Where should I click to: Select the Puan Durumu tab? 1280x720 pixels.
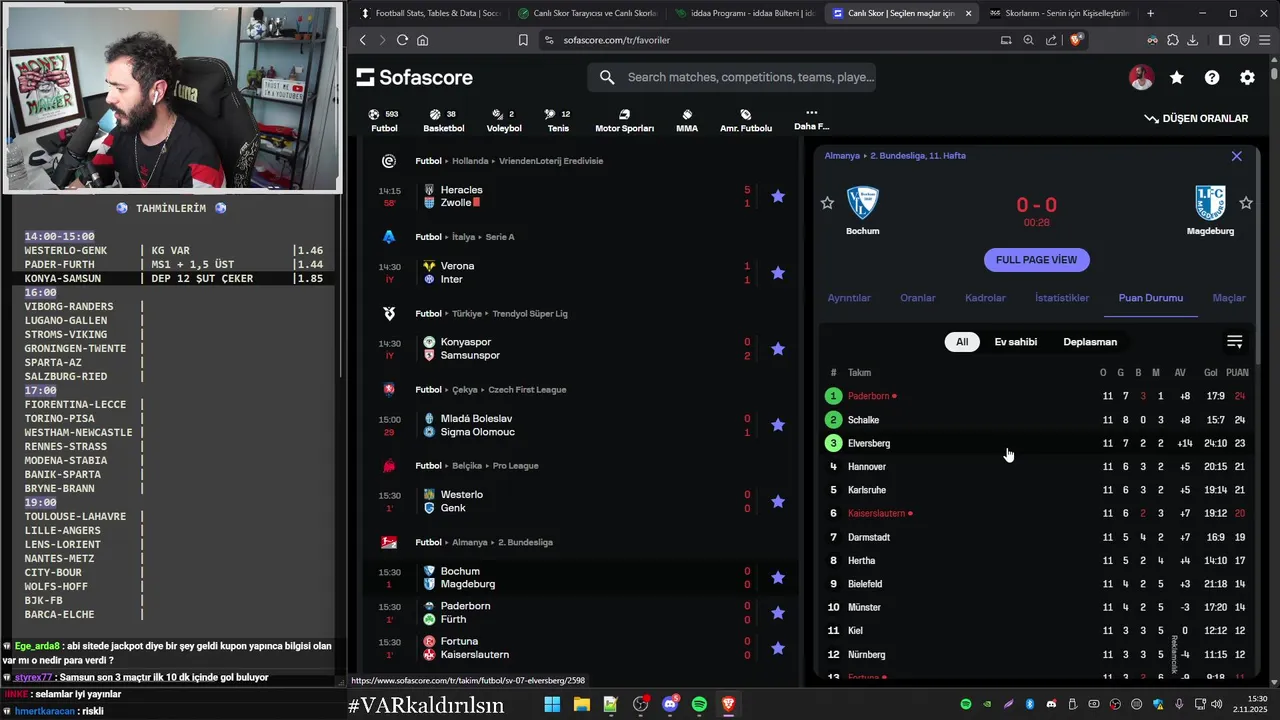coord(1150,298)
